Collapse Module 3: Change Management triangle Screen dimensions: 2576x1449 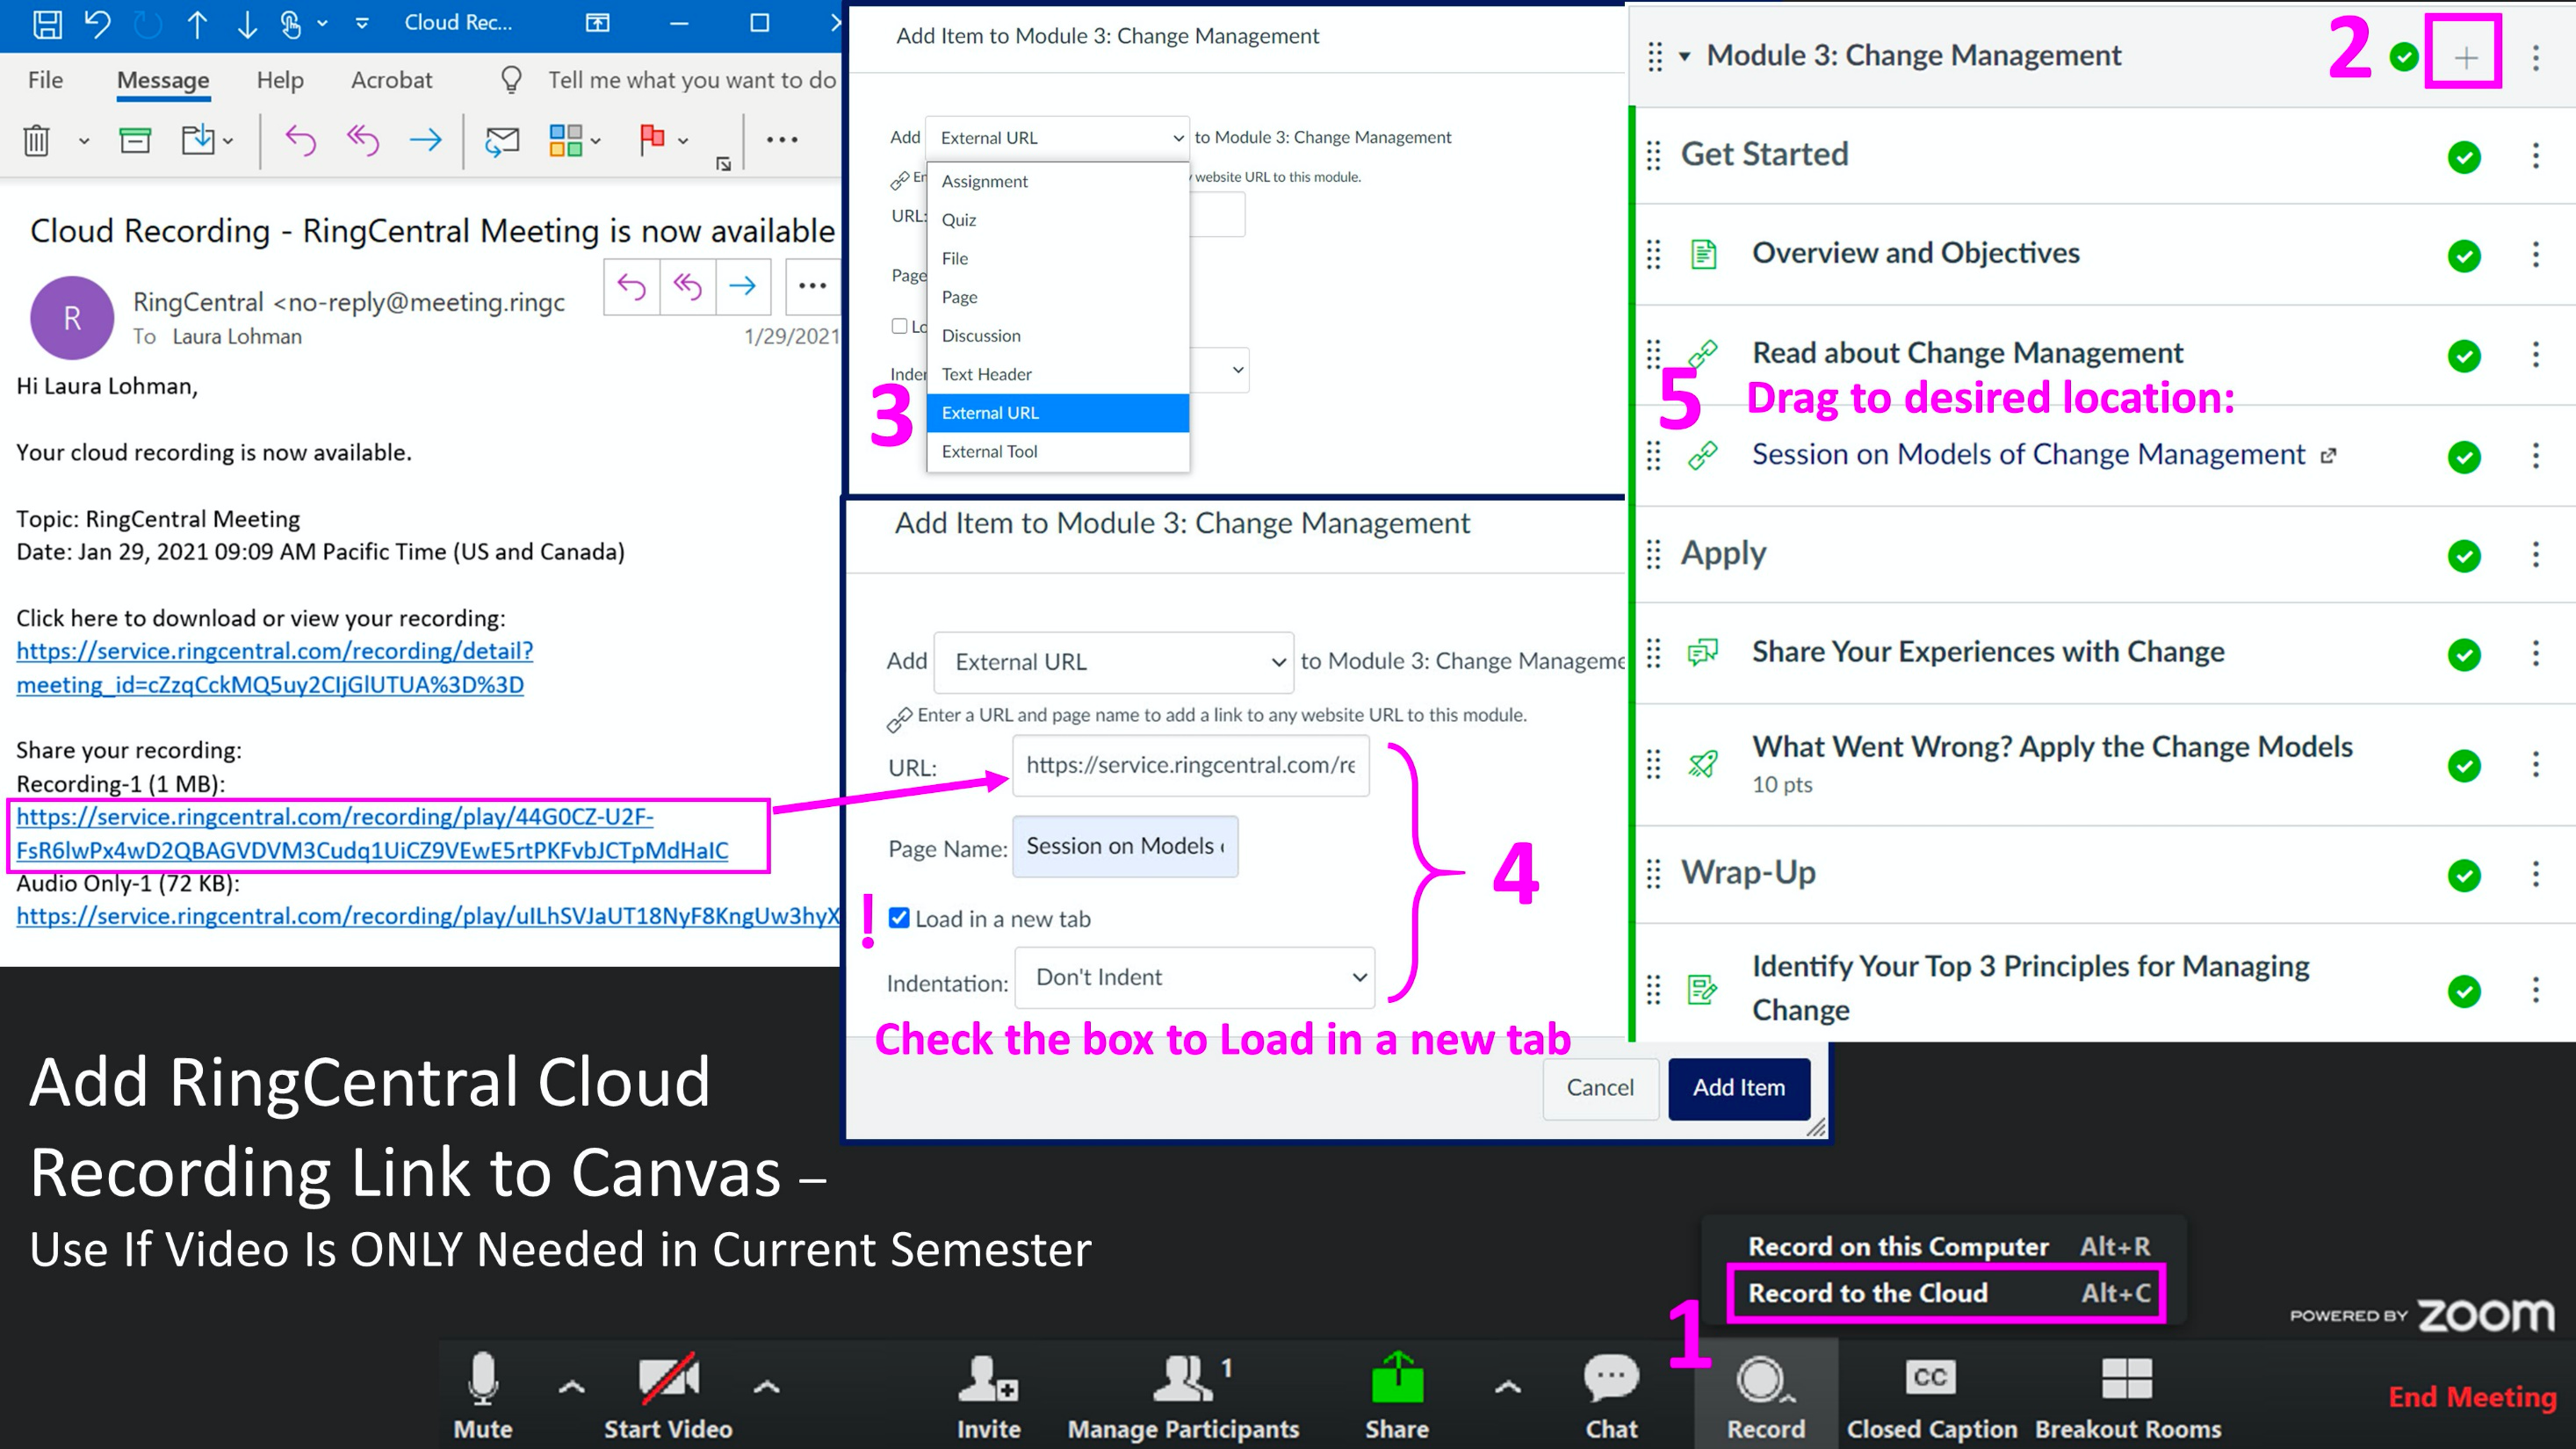[x=1685, y=56]
